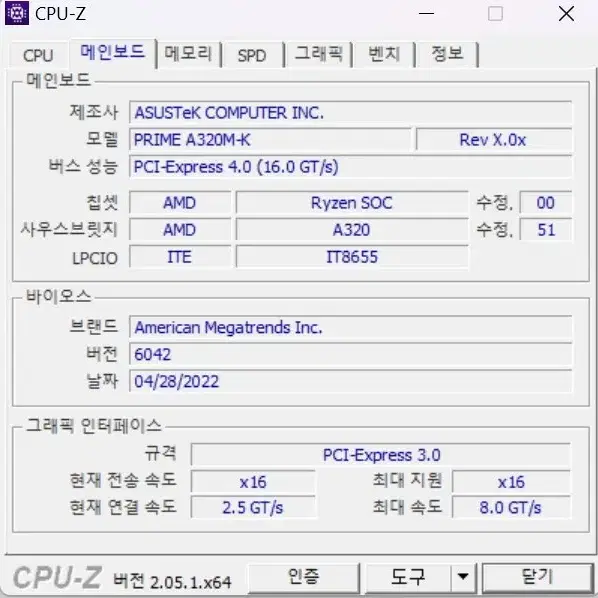598x598 pixels.
Task: Click the 최대 지원 x16 value
Action: point(511,482)
